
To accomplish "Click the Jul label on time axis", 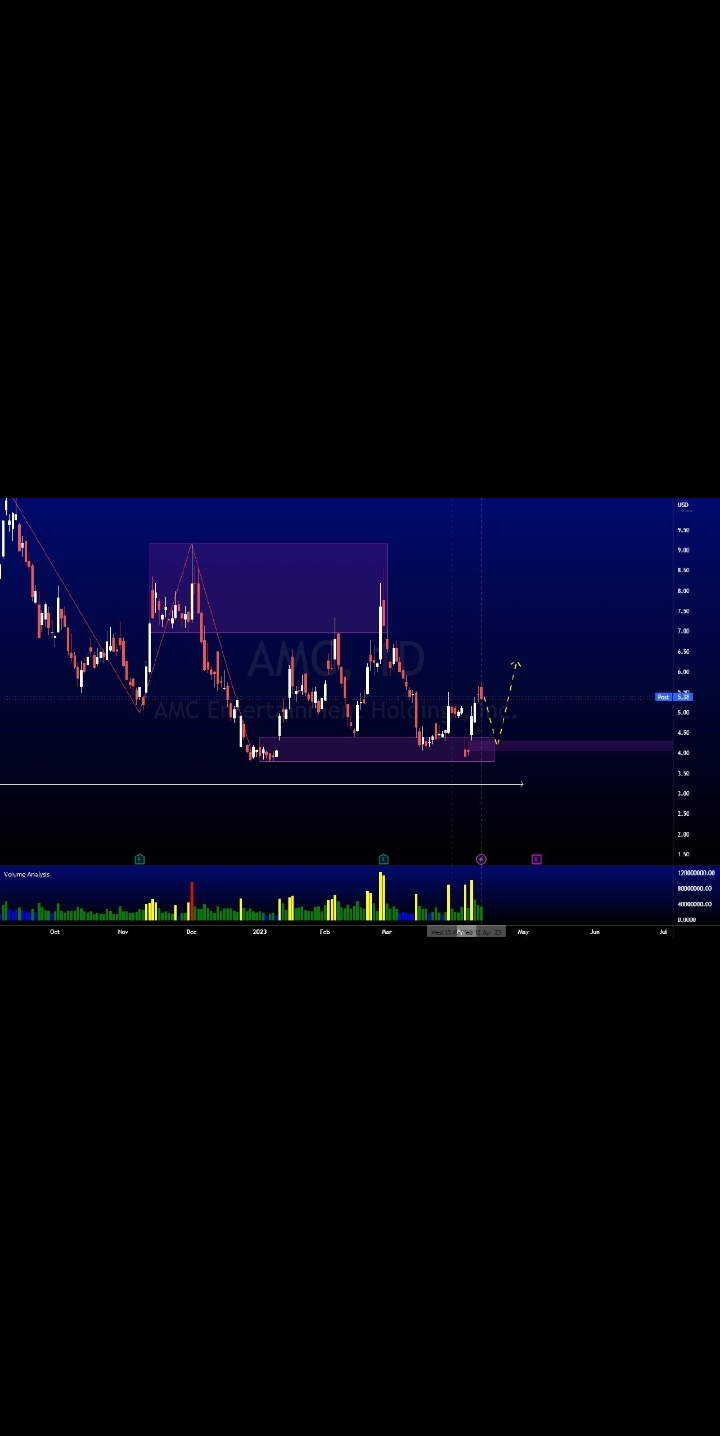I will (663, 932).
